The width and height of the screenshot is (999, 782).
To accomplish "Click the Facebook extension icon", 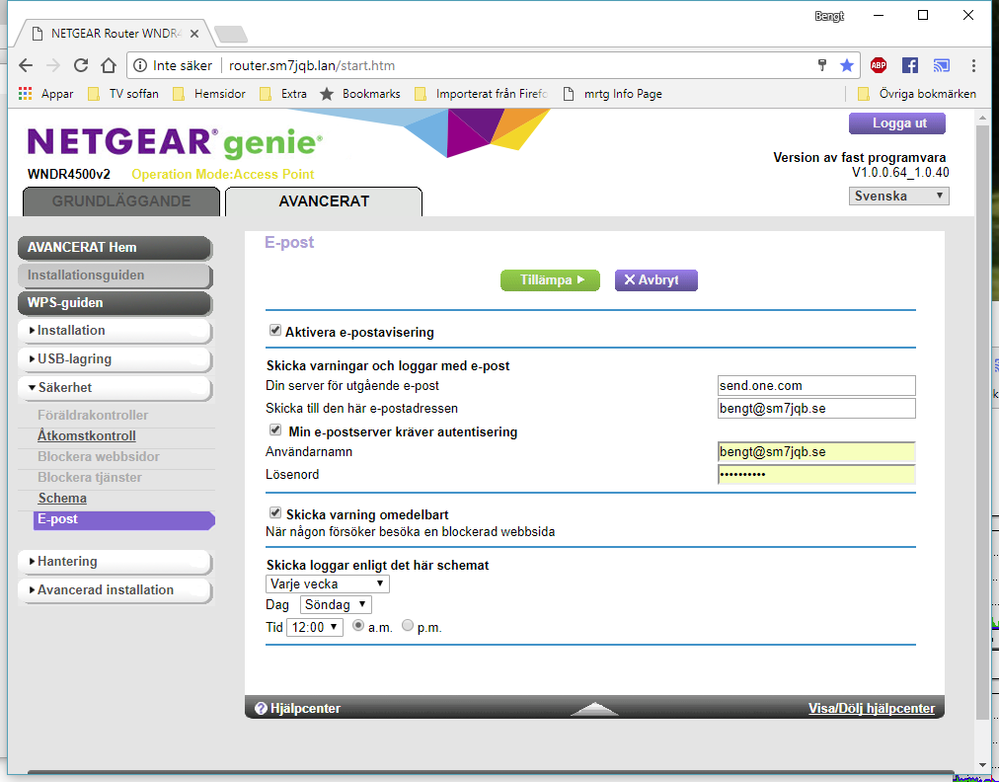I will point(909,66).
